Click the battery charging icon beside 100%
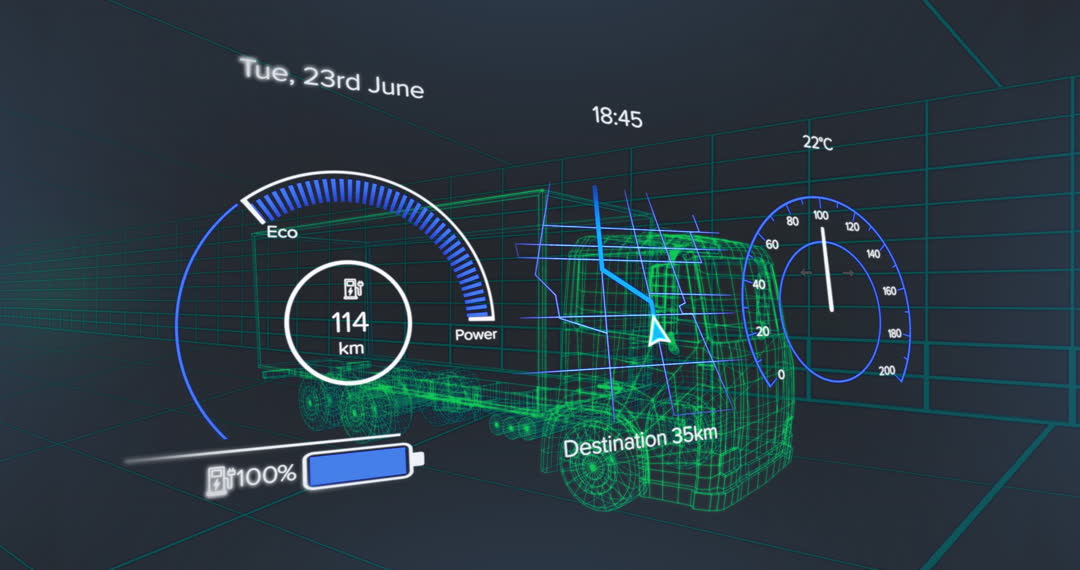The height and width of the screenshot is (570, 1080). point(216,480)
